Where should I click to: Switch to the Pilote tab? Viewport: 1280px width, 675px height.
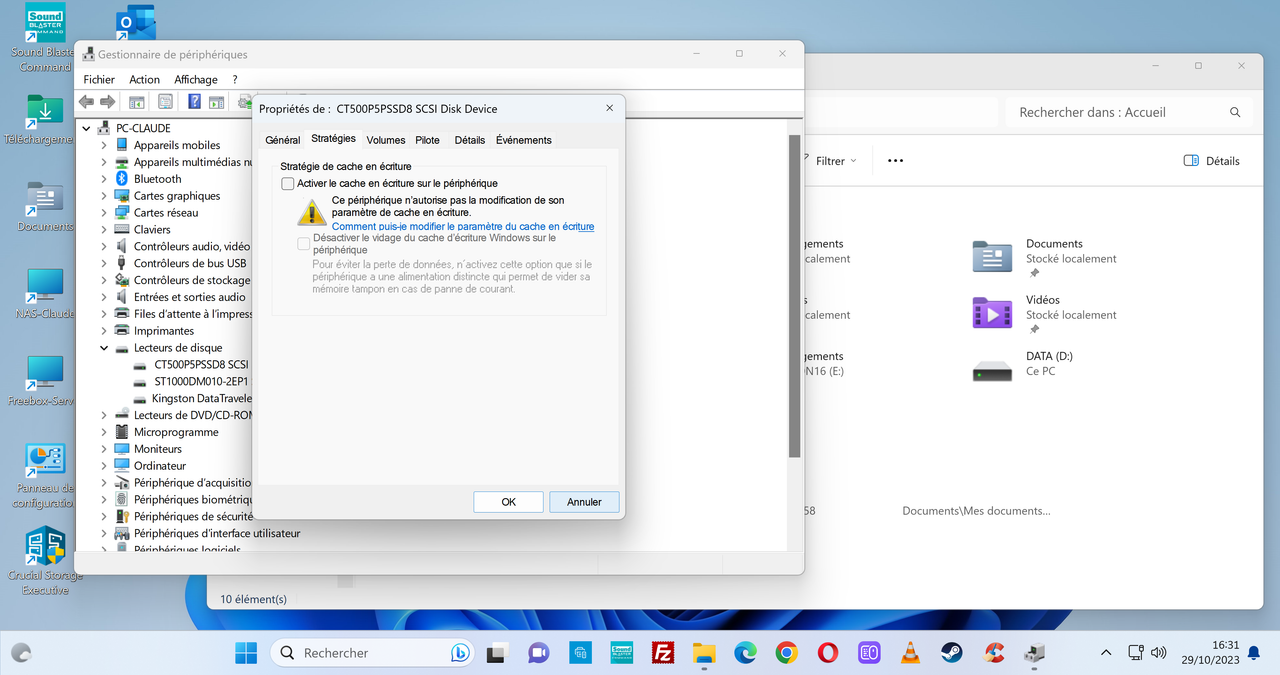428,140
